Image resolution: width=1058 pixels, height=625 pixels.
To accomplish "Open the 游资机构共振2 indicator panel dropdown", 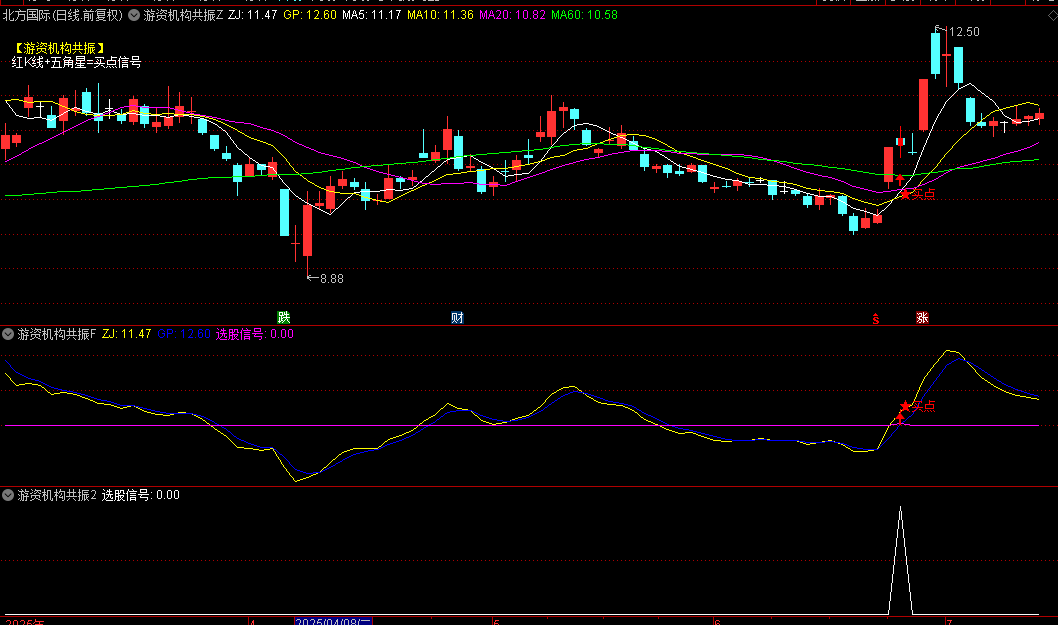I will tap(9, 495).
